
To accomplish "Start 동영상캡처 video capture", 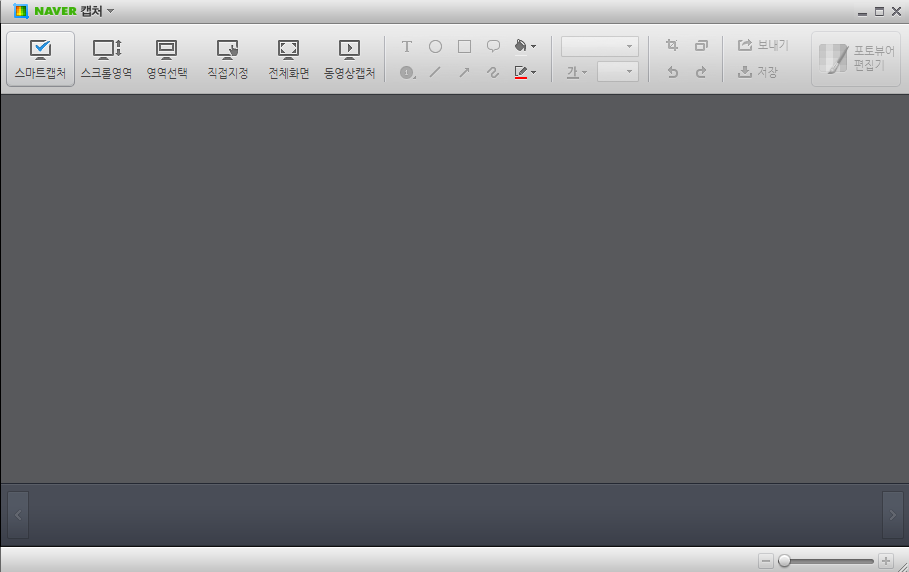I will point(350,59).
